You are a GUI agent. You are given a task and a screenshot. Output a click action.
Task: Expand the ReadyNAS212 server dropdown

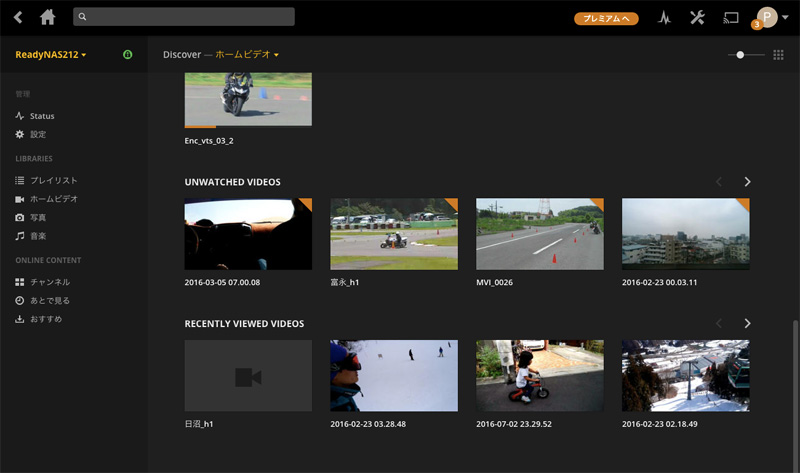tap(51, 54)
